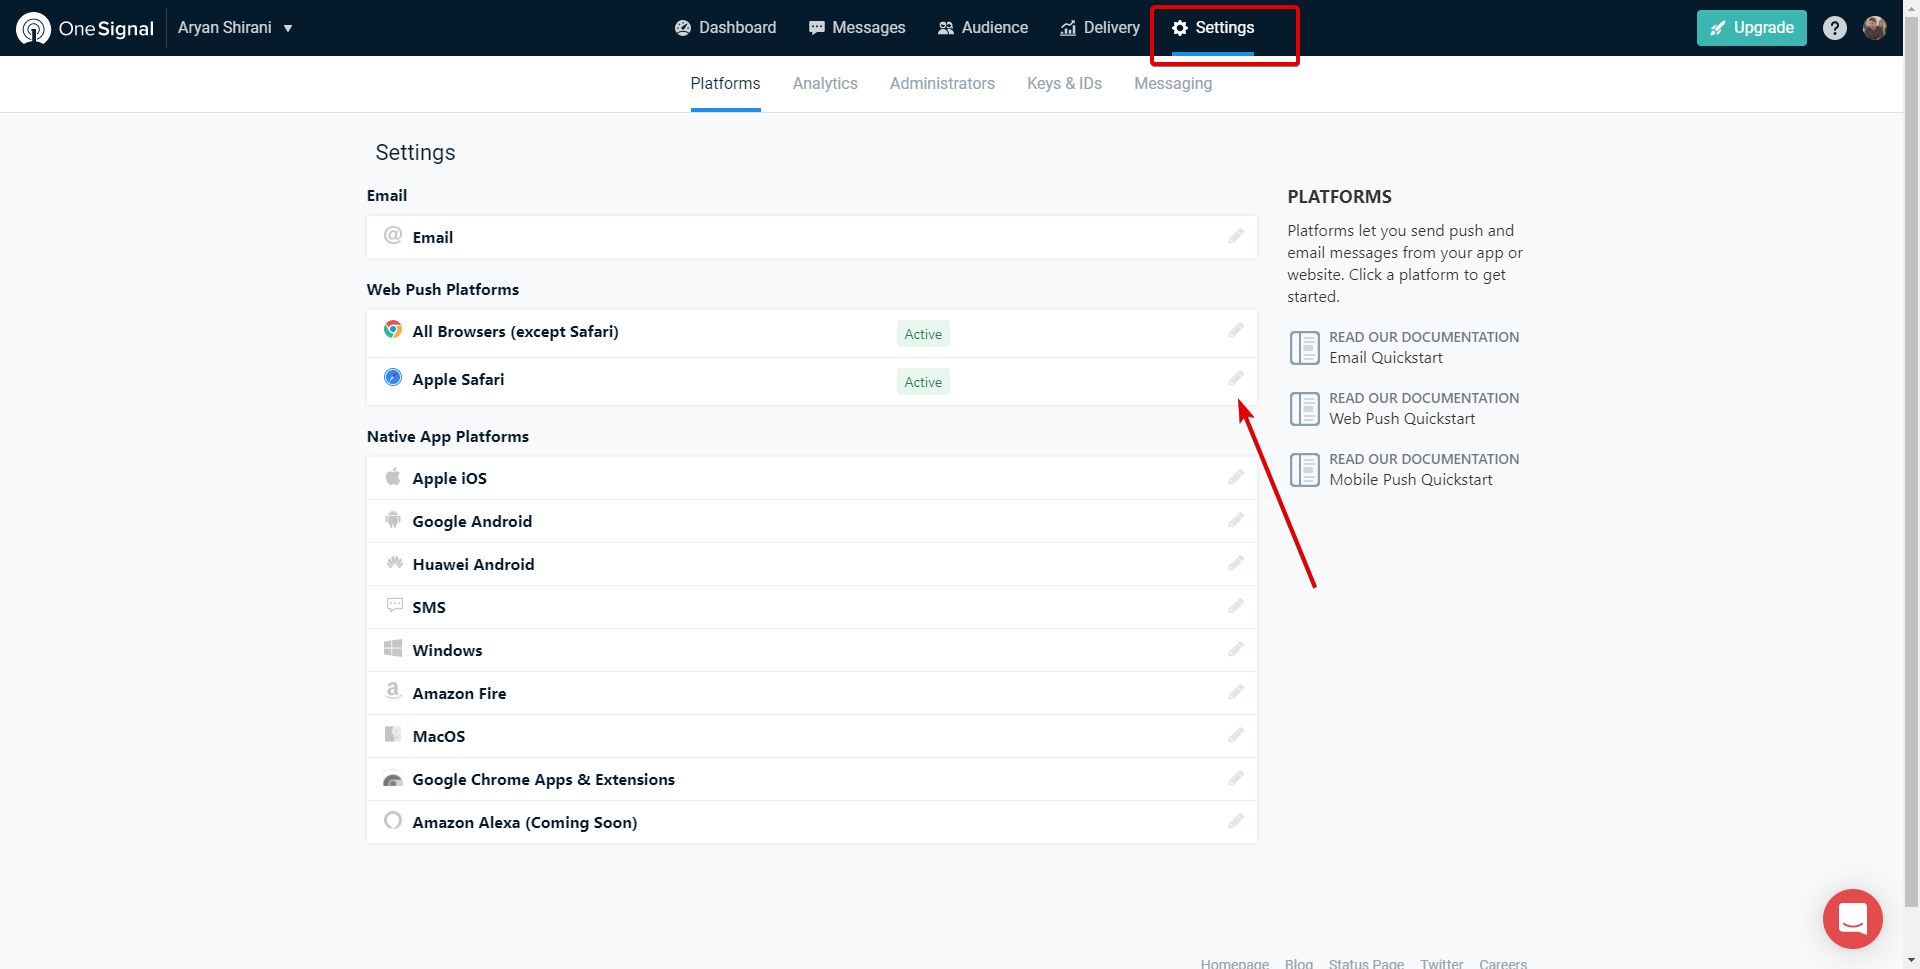Click the Mobile Push Quickstart document icon

(x=1305, y=470)
